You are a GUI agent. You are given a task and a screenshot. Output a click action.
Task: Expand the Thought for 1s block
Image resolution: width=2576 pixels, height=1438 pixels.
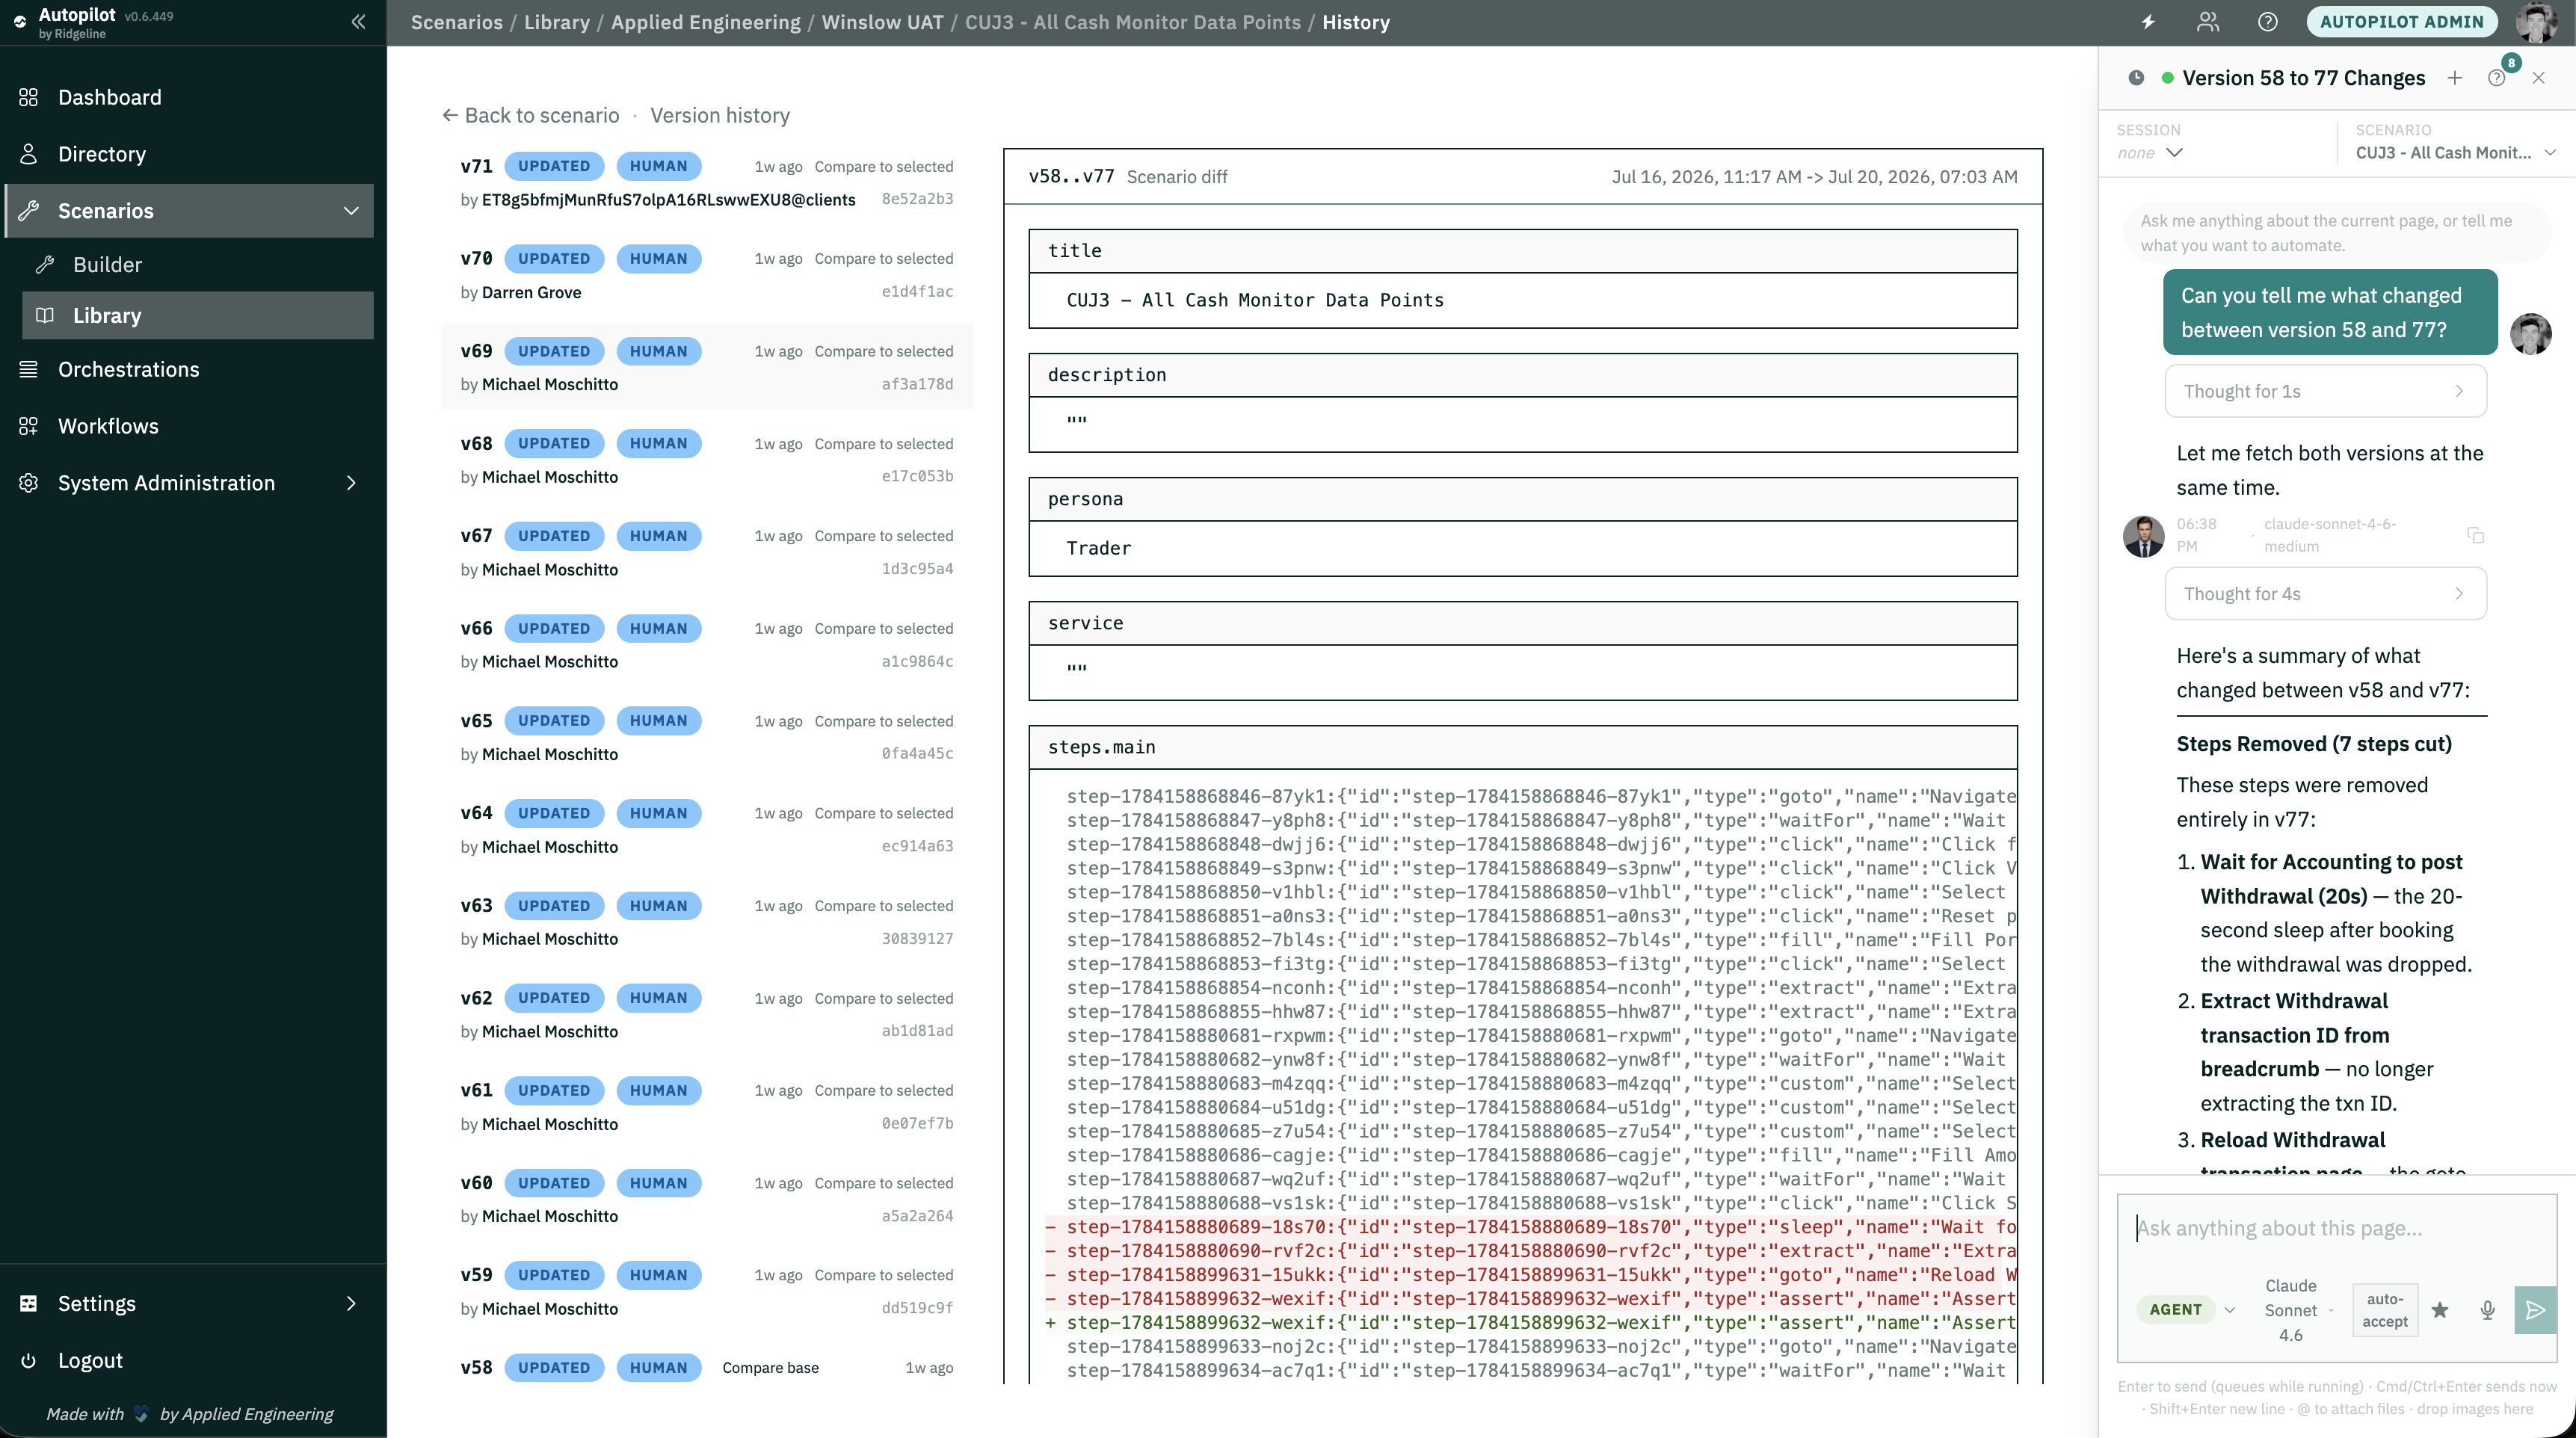coord(2325,391)
